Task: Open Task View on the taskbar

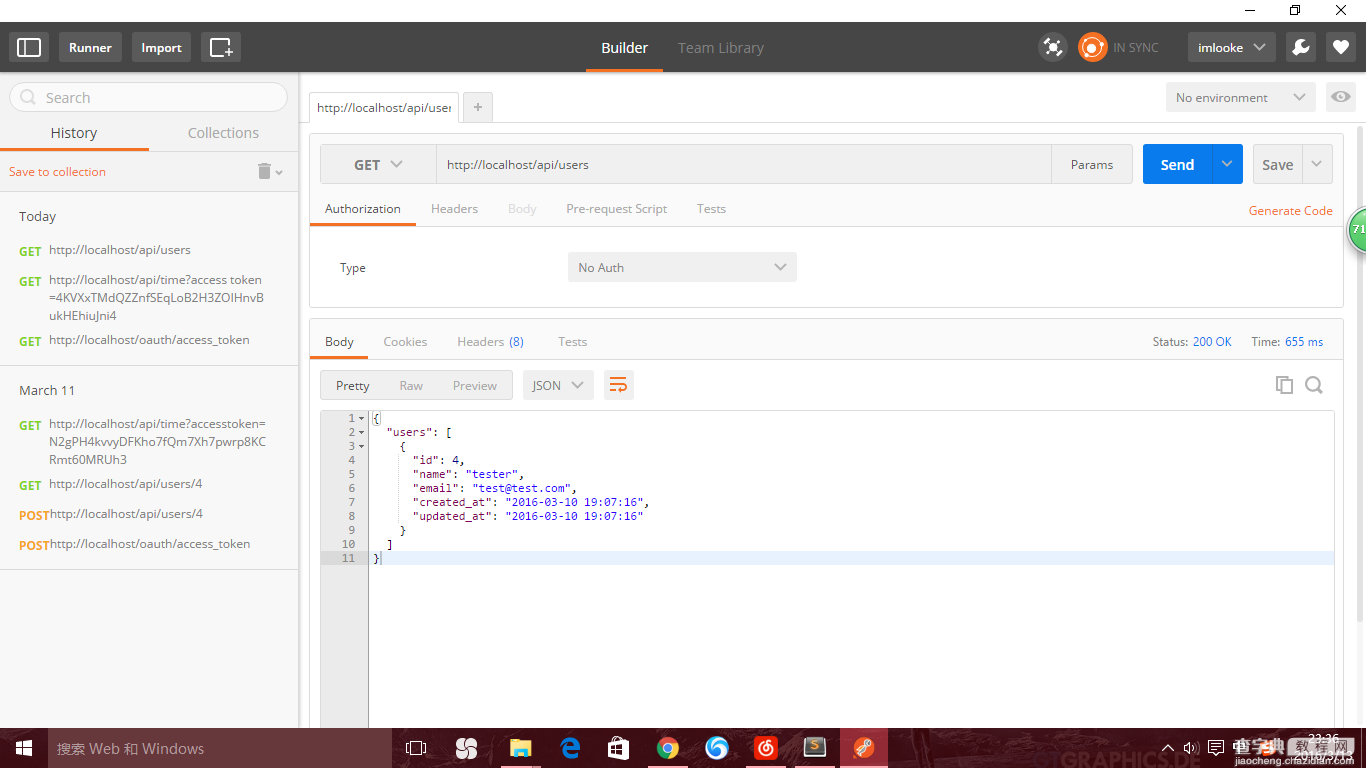Action: pos(416,748)
